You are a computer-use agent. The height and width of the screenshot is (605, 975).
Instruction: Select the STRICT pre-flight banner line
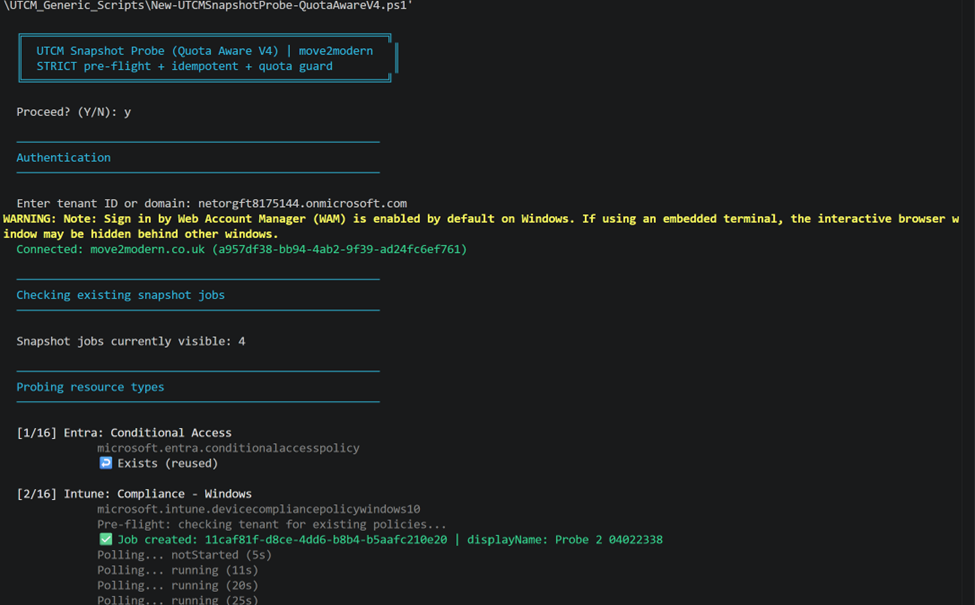(x=184, y=66)
